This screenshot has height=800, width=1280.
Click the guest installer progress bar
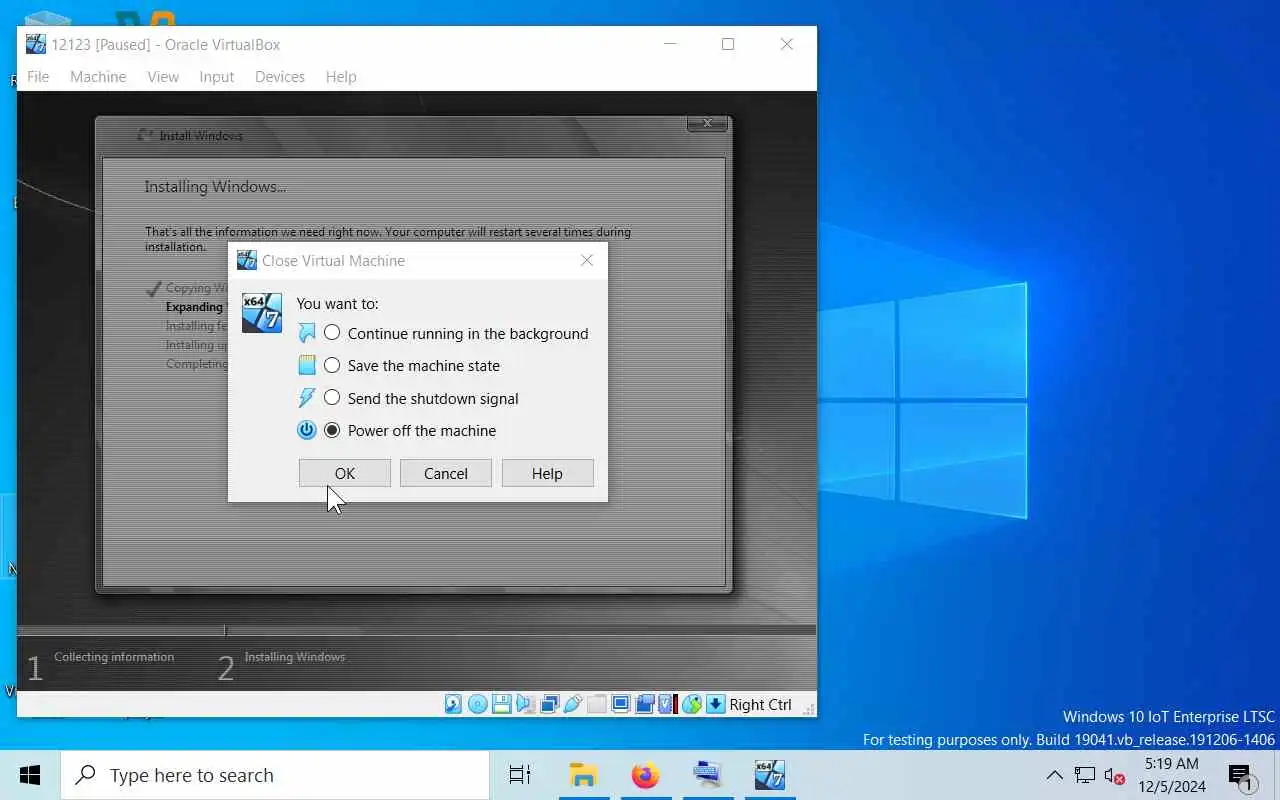(x=416, y=630)
